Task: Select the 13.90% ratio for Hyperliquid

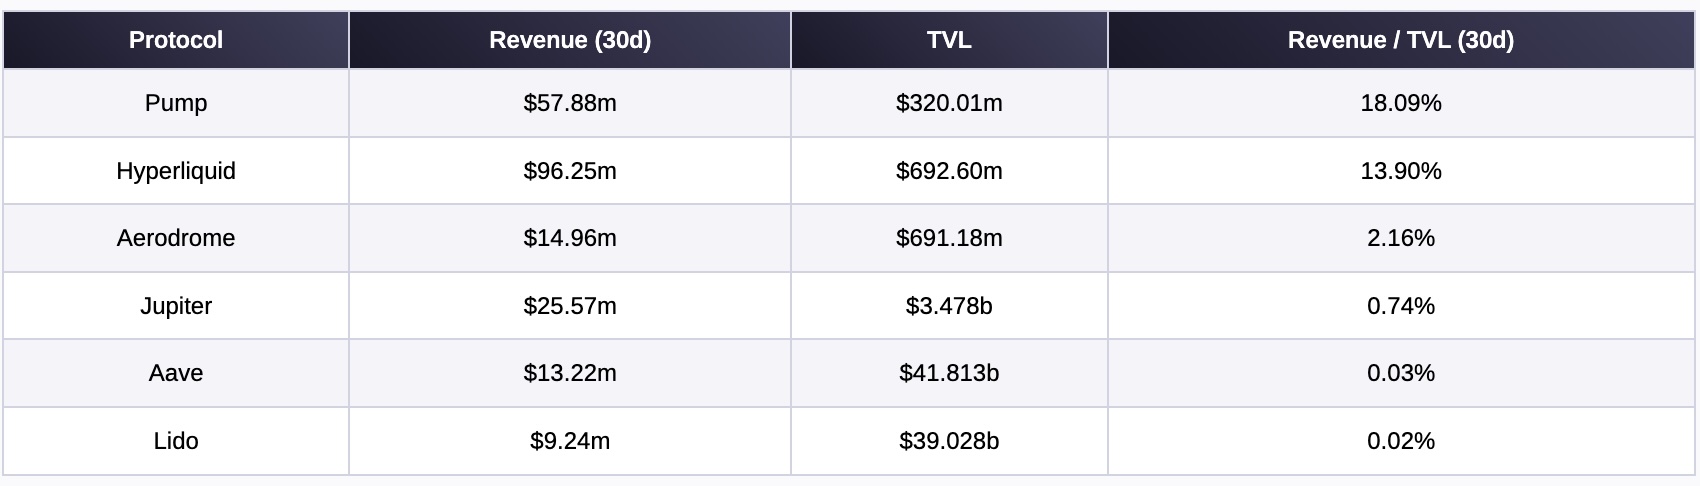Action: (x=1400, y=171)
